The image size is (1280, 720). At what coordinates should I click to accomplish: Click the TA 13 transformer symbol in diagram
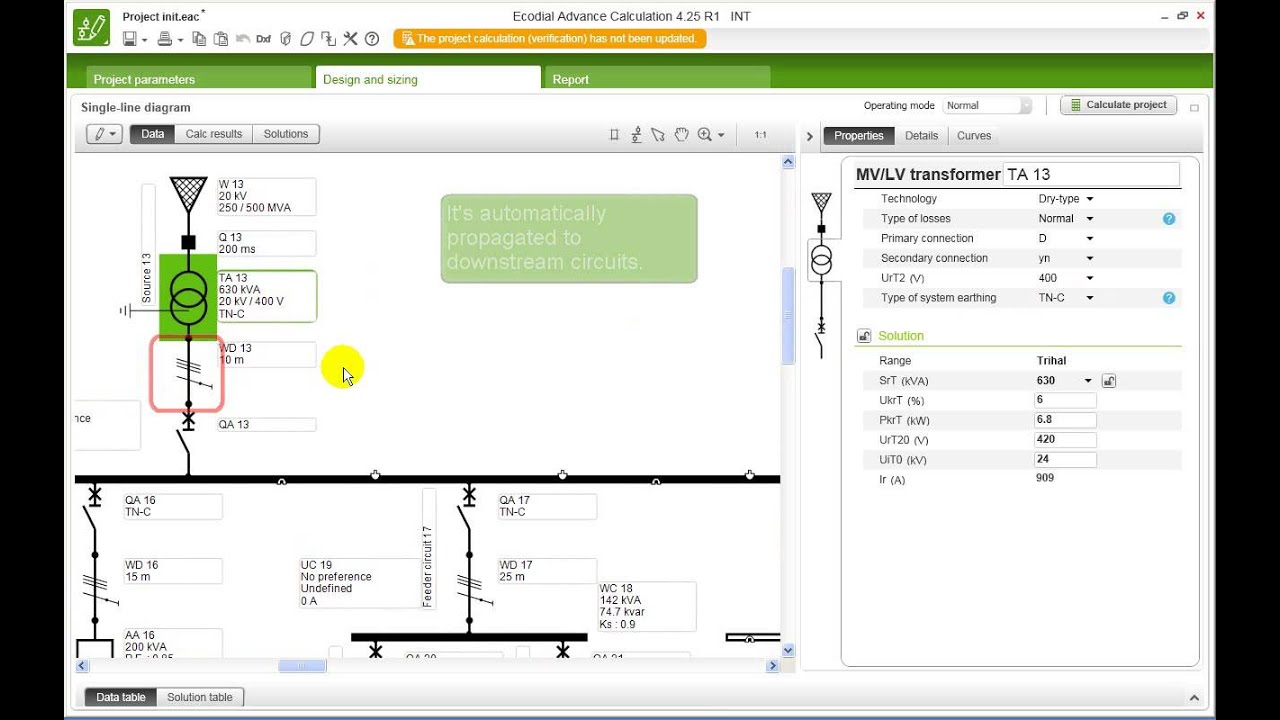(188, 295)
